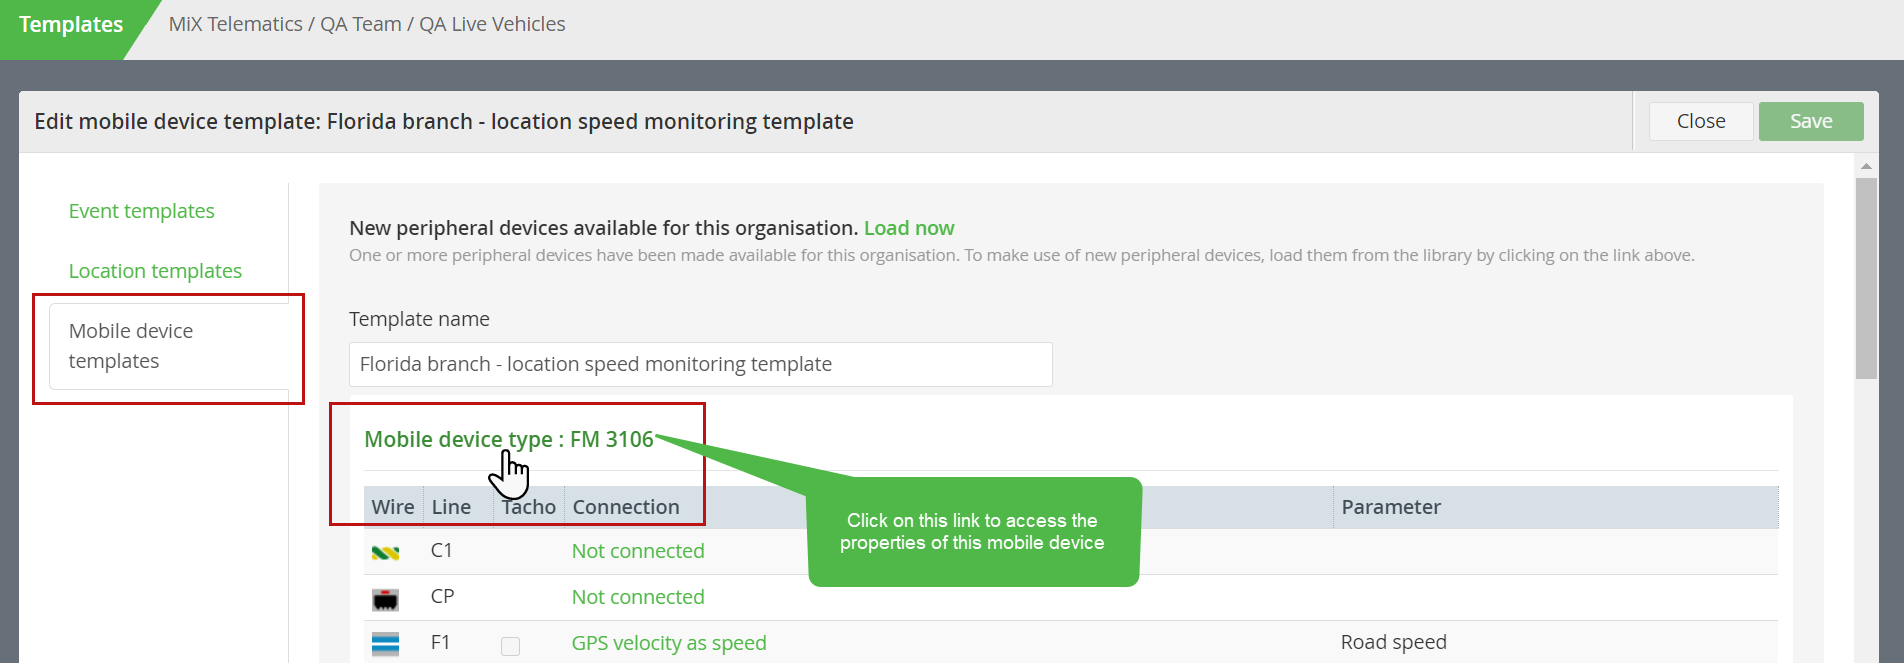Click the blue F1 wire icon
The height and width of the screenshot is (663, 1904).
point(385,644)
